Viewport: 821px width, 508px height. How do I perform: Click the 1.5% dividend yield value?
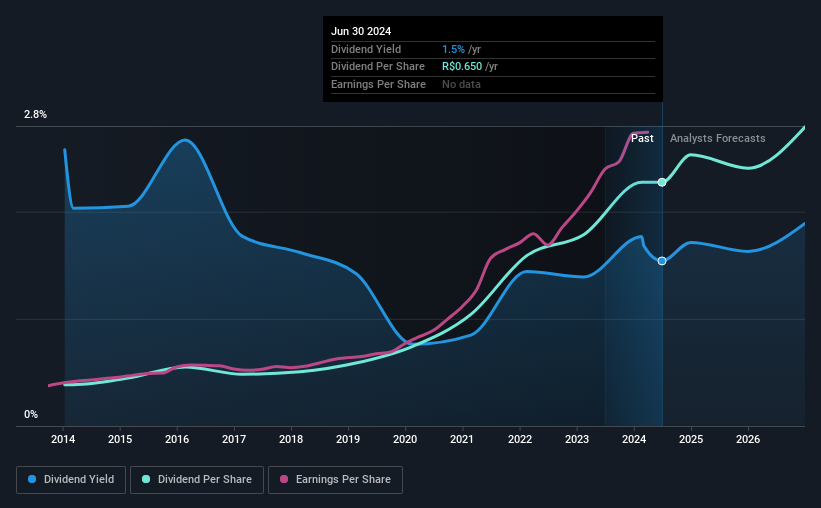[x=453, y=49]
